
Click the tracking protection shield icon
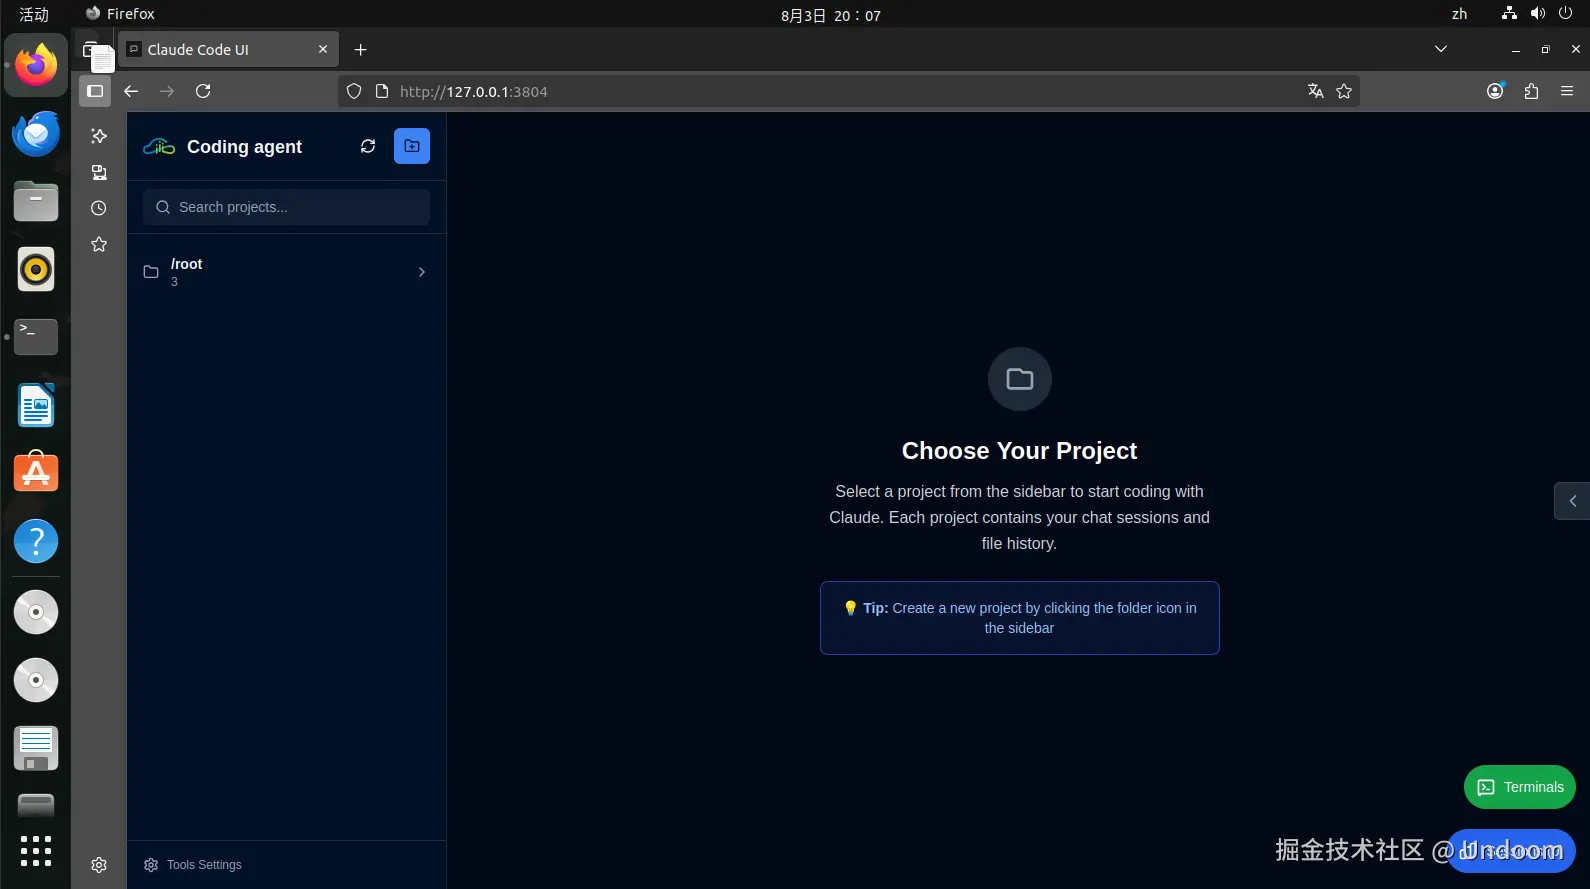point(354,91)
